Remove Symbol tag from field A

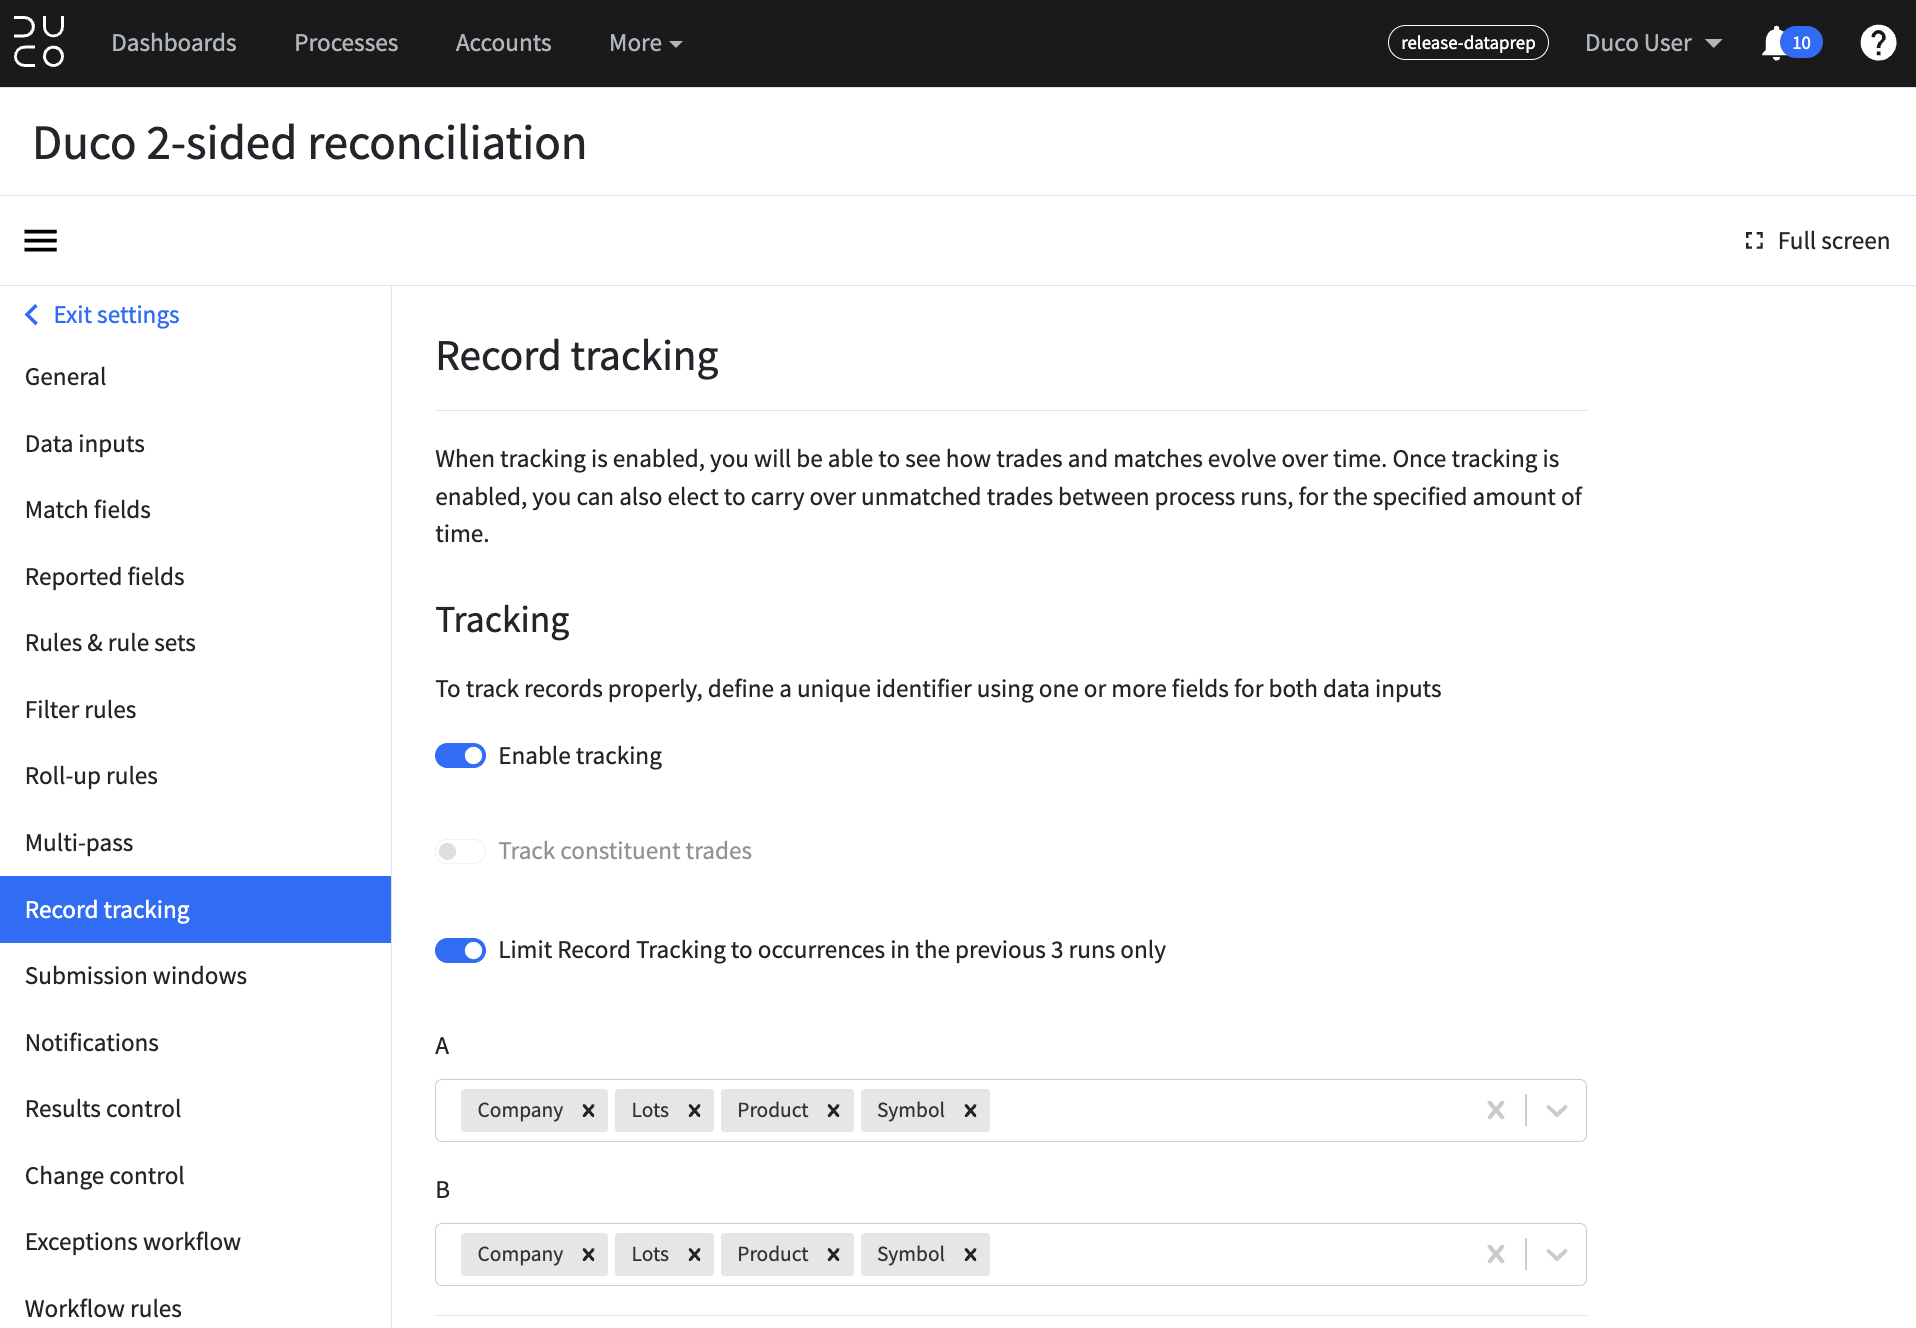tap(970, 1111)
